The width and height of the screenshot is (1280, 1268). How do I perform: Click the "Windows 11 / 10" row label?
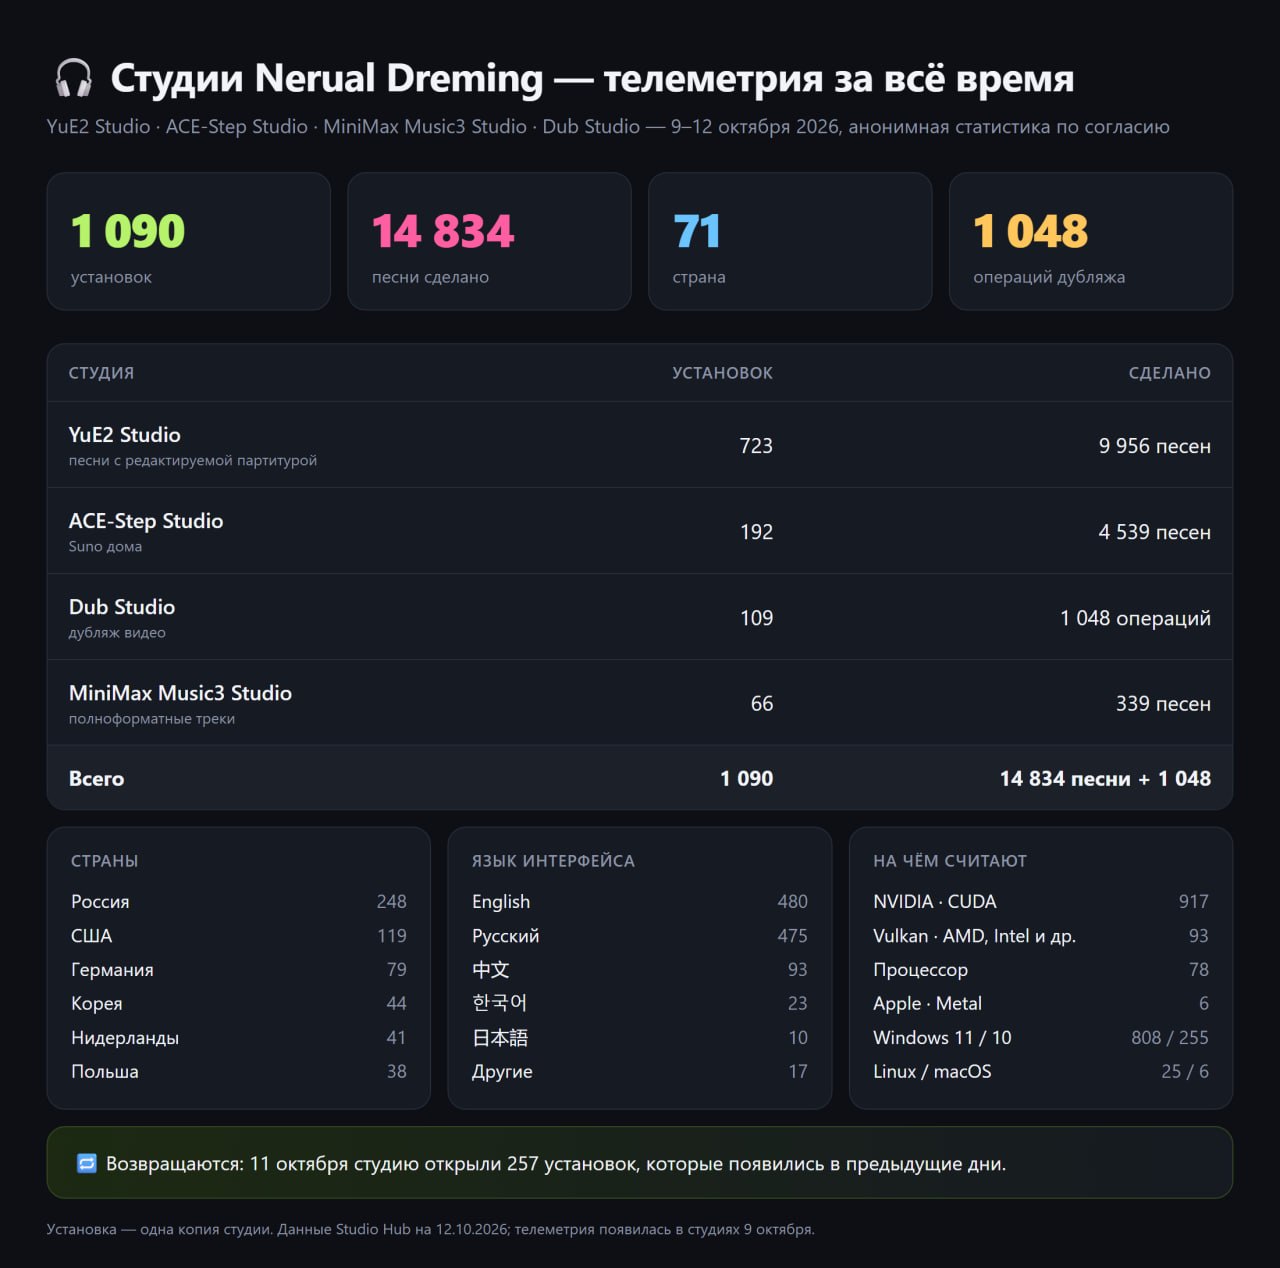(x=942, y=1037)
